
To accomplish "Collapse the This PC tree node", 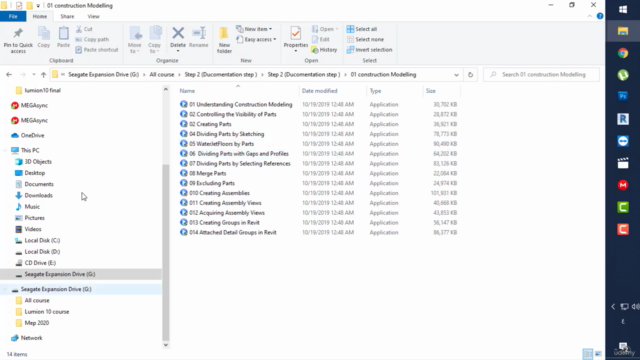I will coord(5,150).
